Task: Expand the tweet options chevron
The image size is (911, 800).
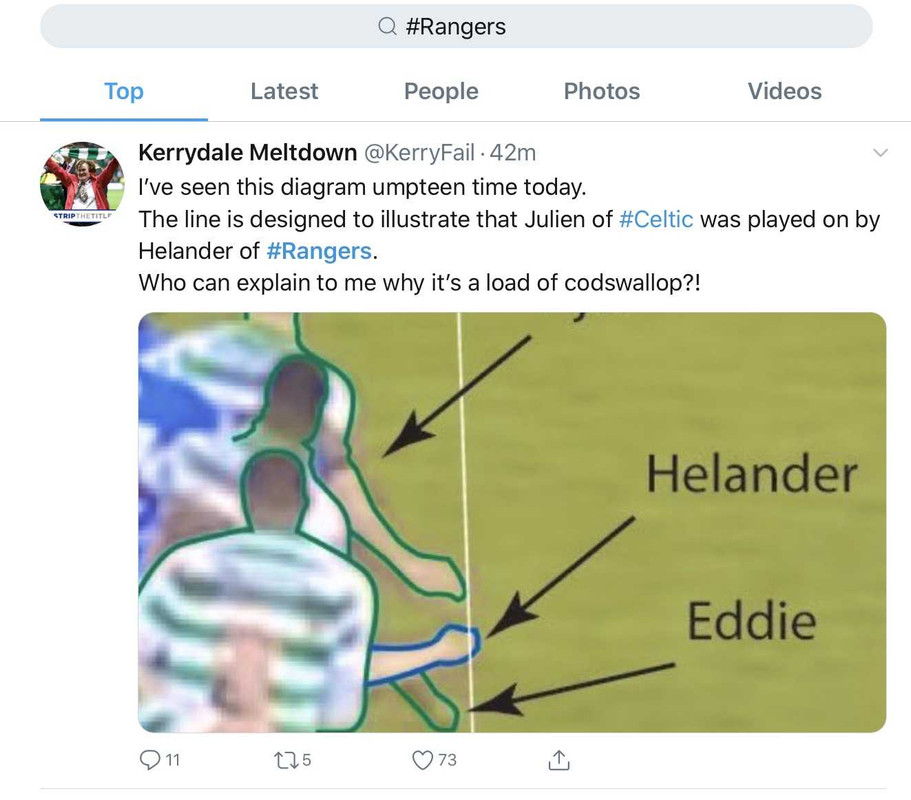Action: click(x=880, y=153)
